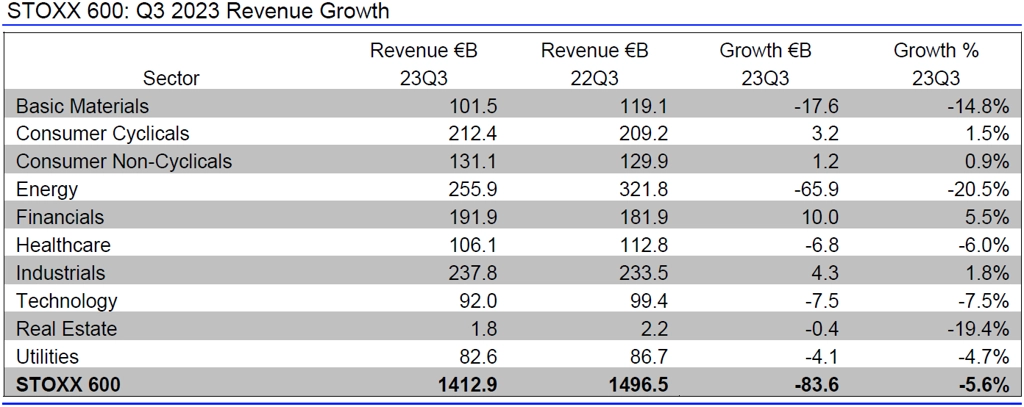Click Healthcare 23Q3 revenue 106.1
Image resolution: width=1024 pixels, height=407 pixels.
(472, 245)
